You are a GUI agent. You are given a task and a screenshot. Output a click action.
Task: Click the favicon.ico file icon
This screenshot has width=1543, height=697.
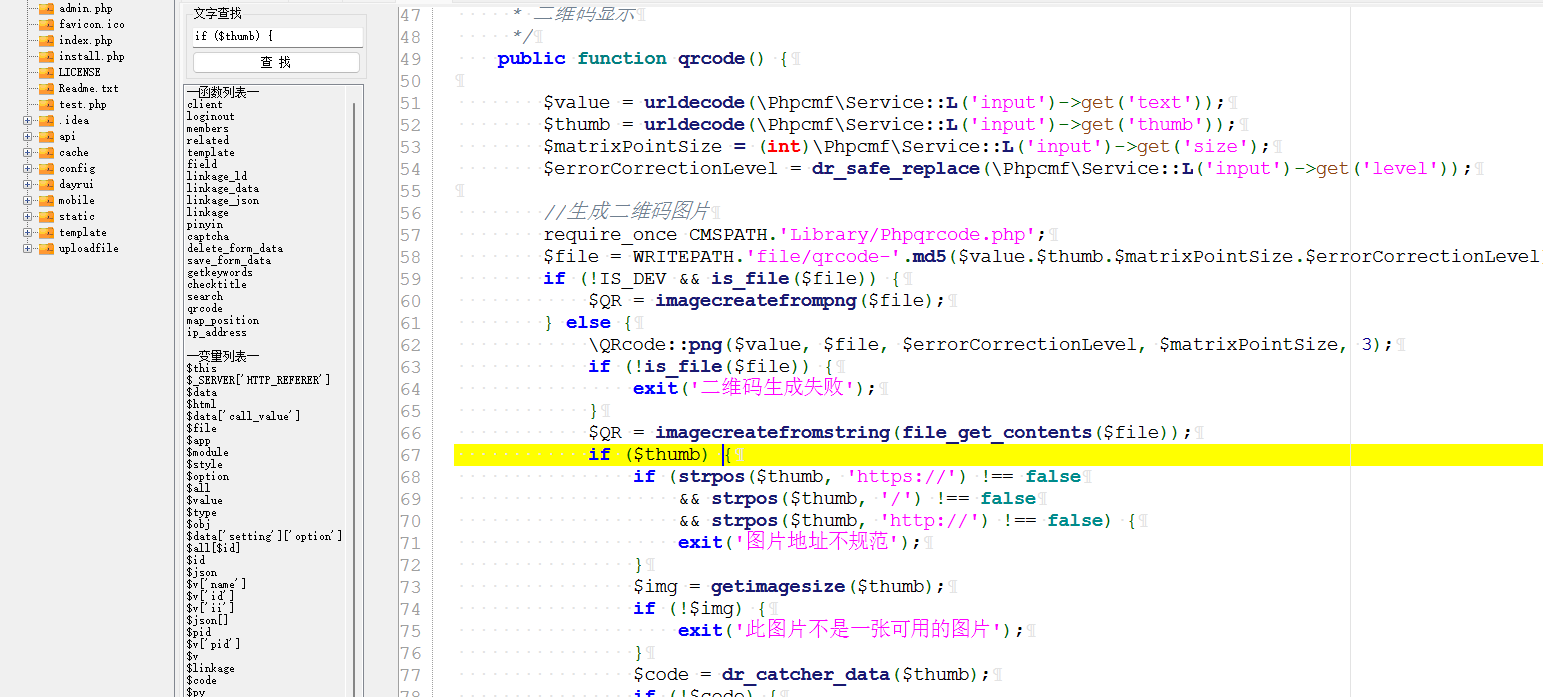pyautogui.click(x=44, y=24)
